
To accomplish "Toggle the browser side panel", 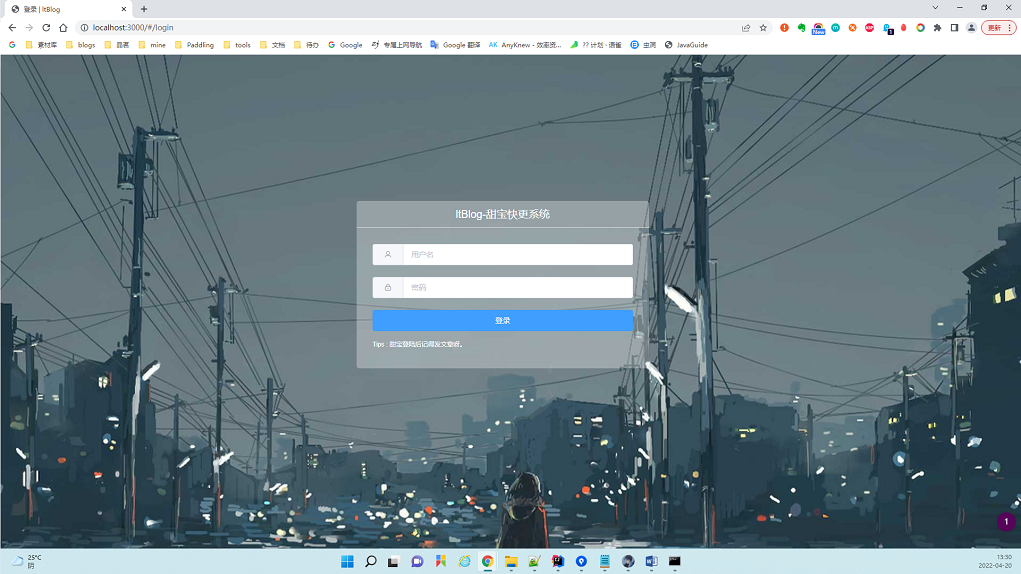I will pyautogui.click(x=954, y=27).
